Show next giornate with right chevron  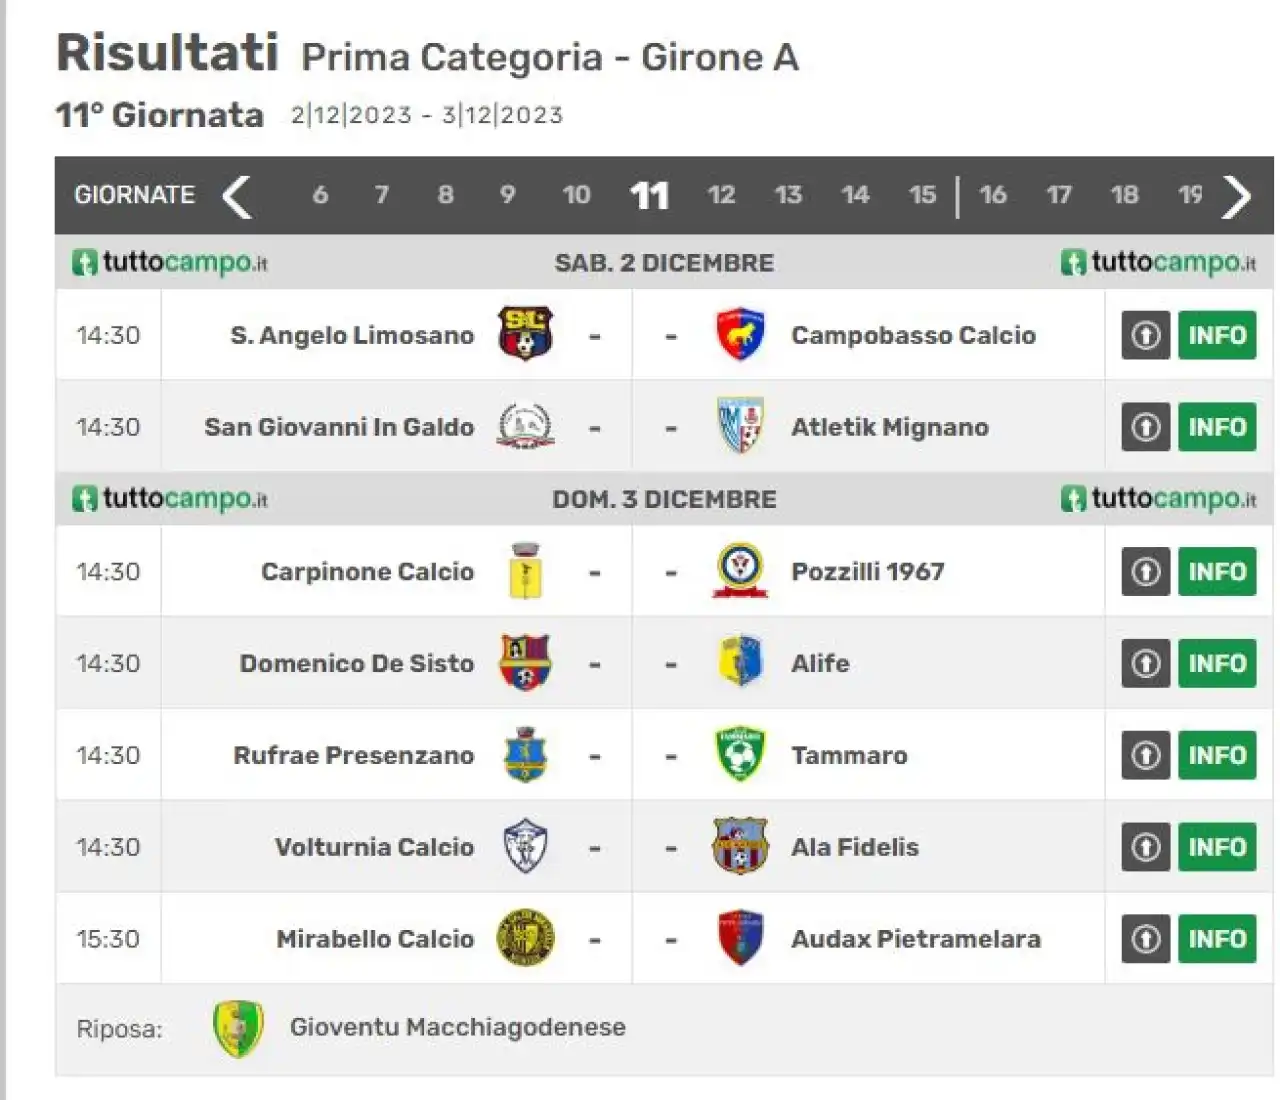1236,196
